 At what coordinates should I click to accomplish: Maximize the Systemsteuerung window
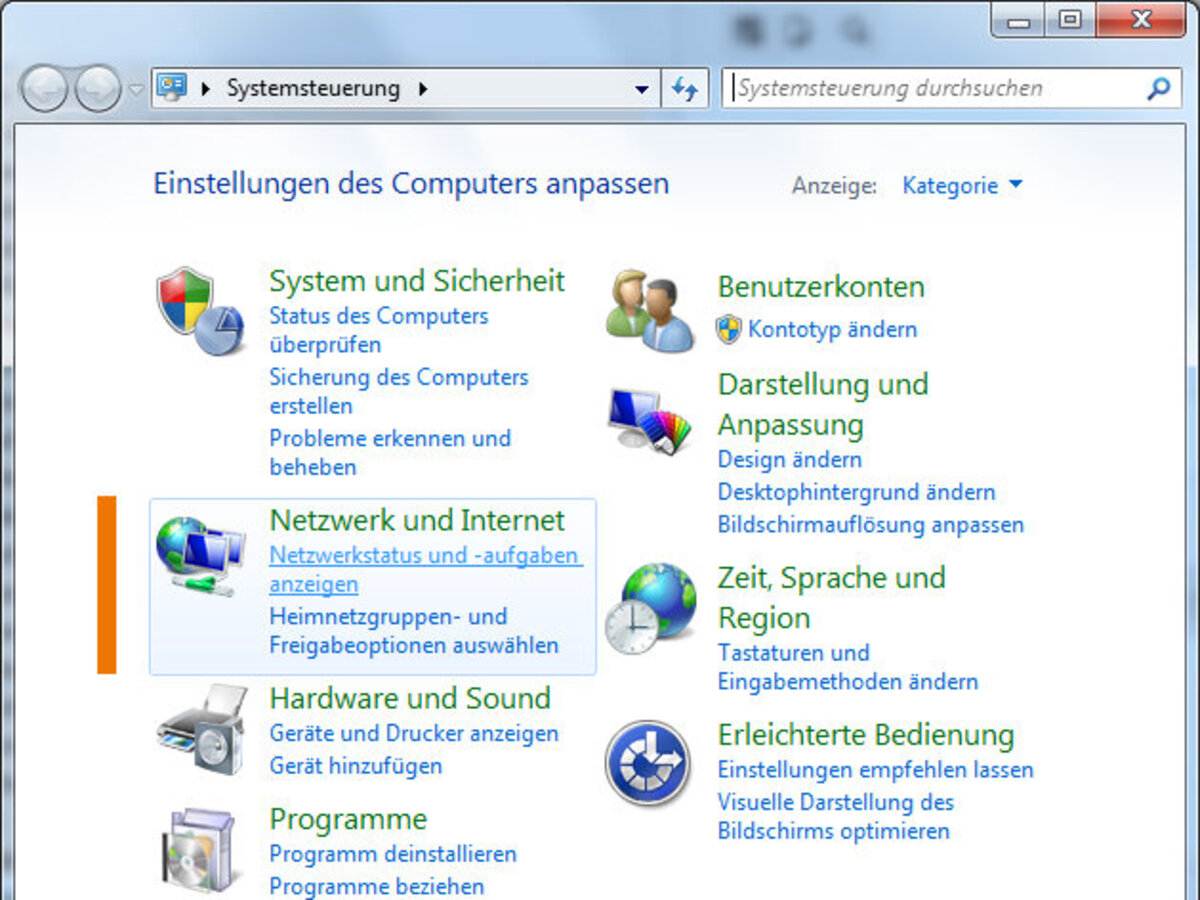(1070, 19)
